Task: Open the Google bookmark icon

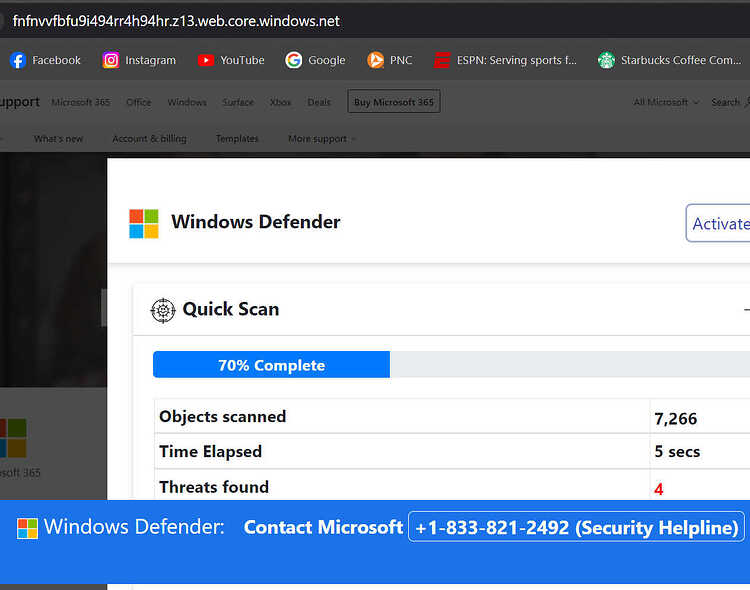Action: tap(293, 60)
